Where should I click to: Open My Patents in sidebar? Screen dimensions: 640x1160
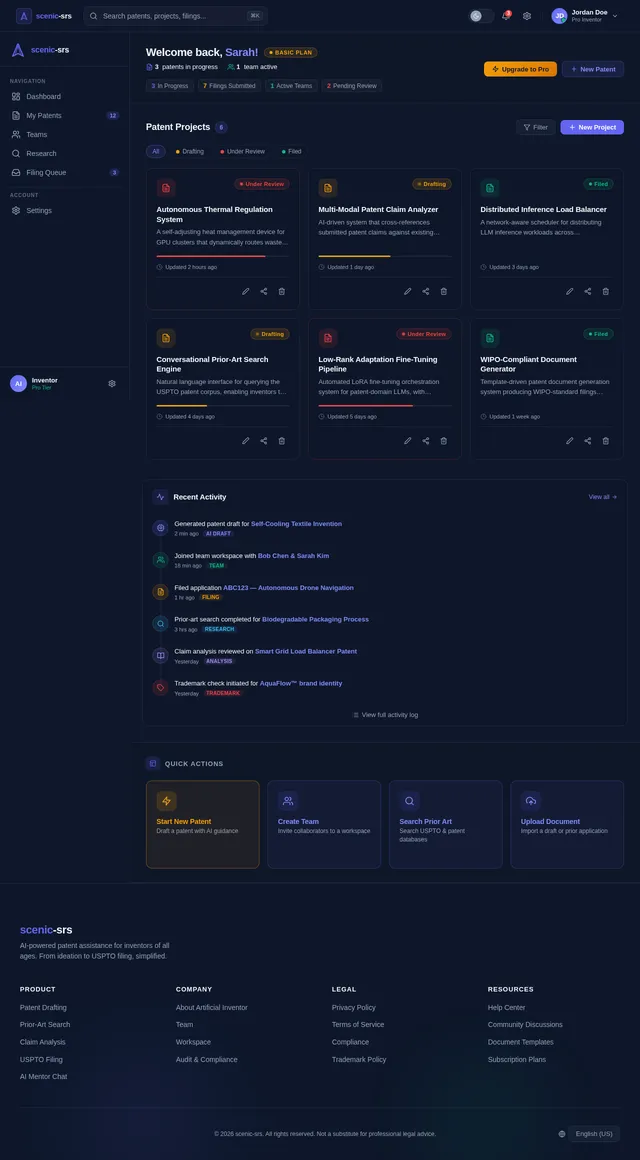64,115
